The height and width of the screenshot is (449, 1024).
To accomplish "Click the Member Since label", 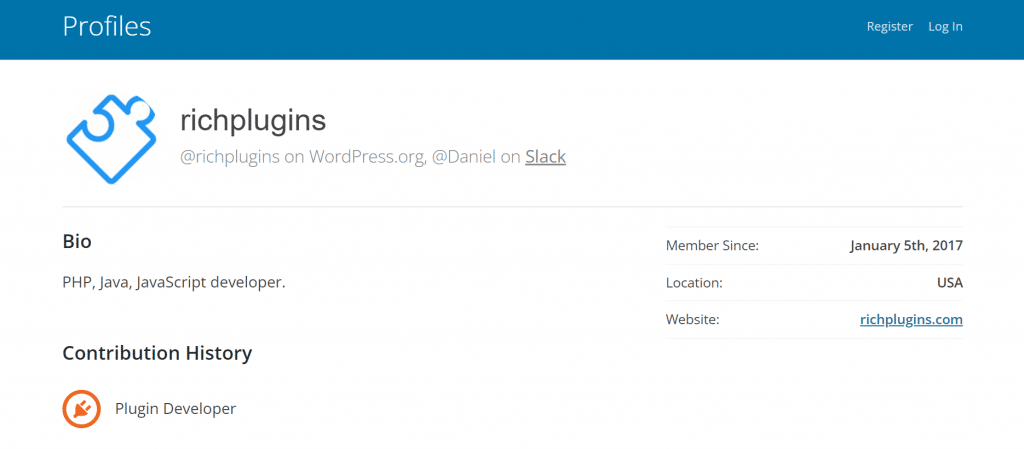I will click(712, 245).
